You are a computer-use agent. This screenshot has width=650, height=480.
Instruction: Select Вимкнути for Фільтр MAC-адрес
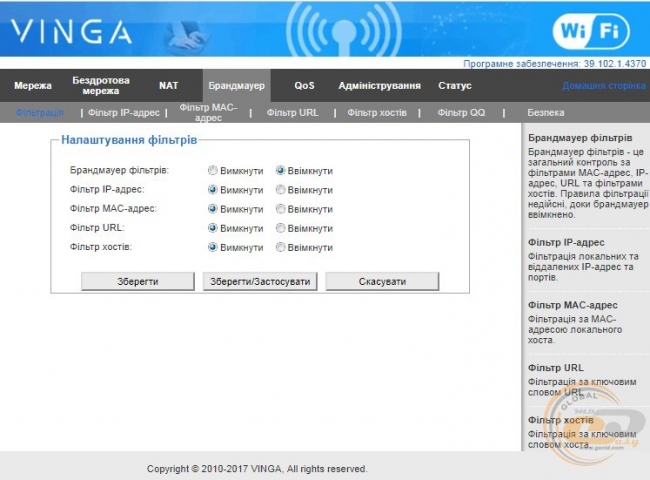213,208
